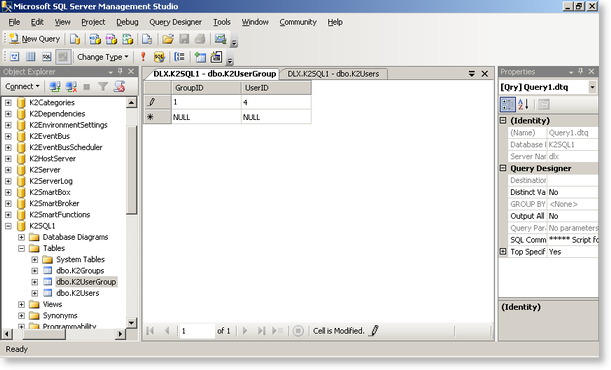Click Database Engine Query icon
This screenshot has height=370, width=611.
[x=75, y=39]
